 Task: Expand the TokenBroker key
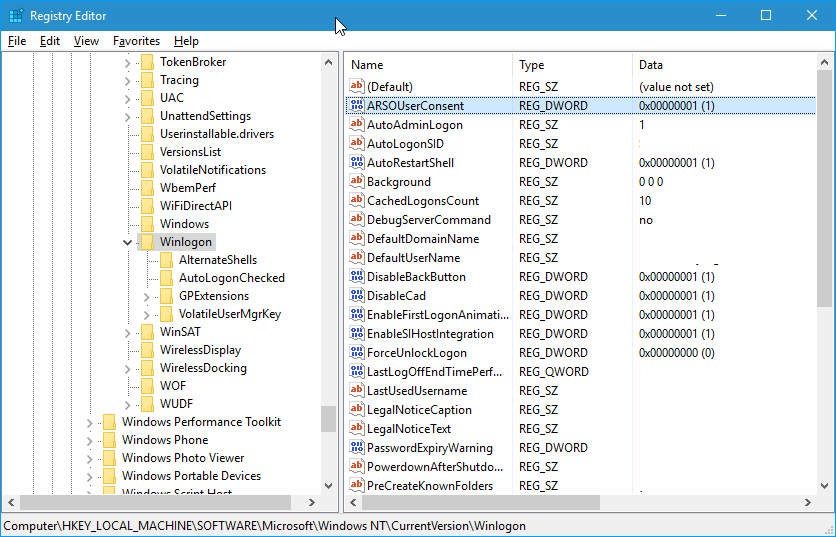point(127,63)
